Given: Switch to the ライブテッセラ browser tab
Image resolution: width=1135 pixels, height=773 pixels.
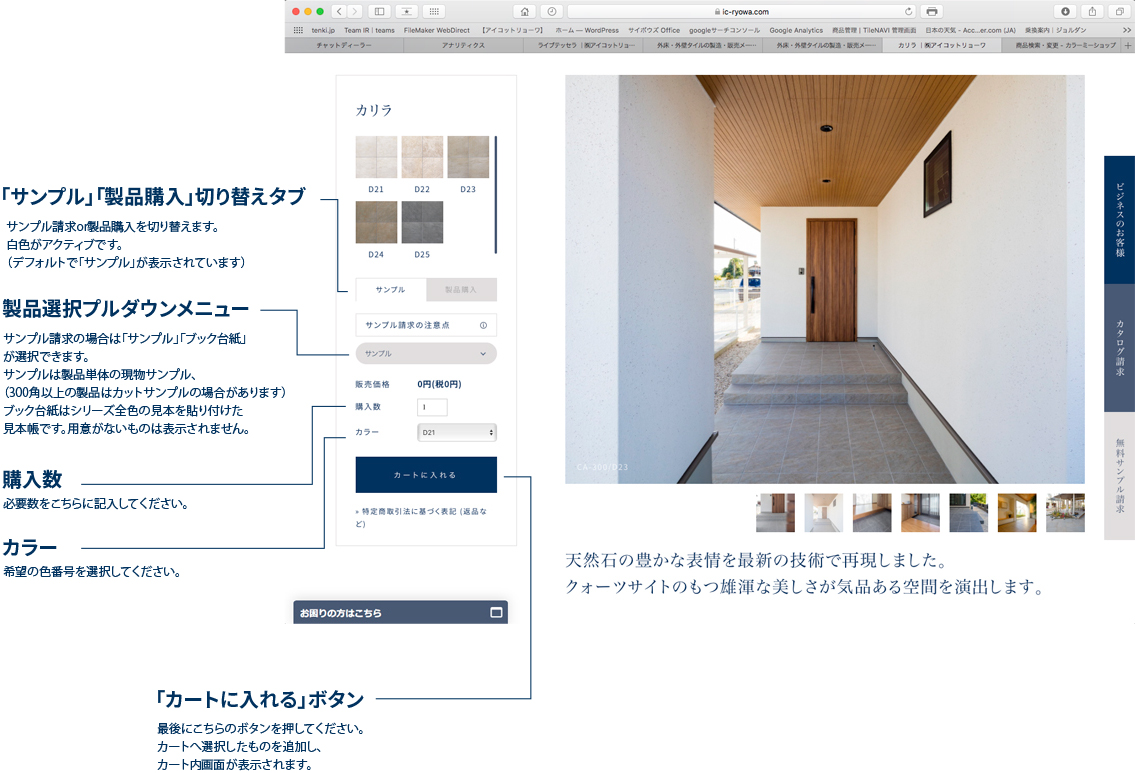Looking at the screenshot, I should 583,46.
